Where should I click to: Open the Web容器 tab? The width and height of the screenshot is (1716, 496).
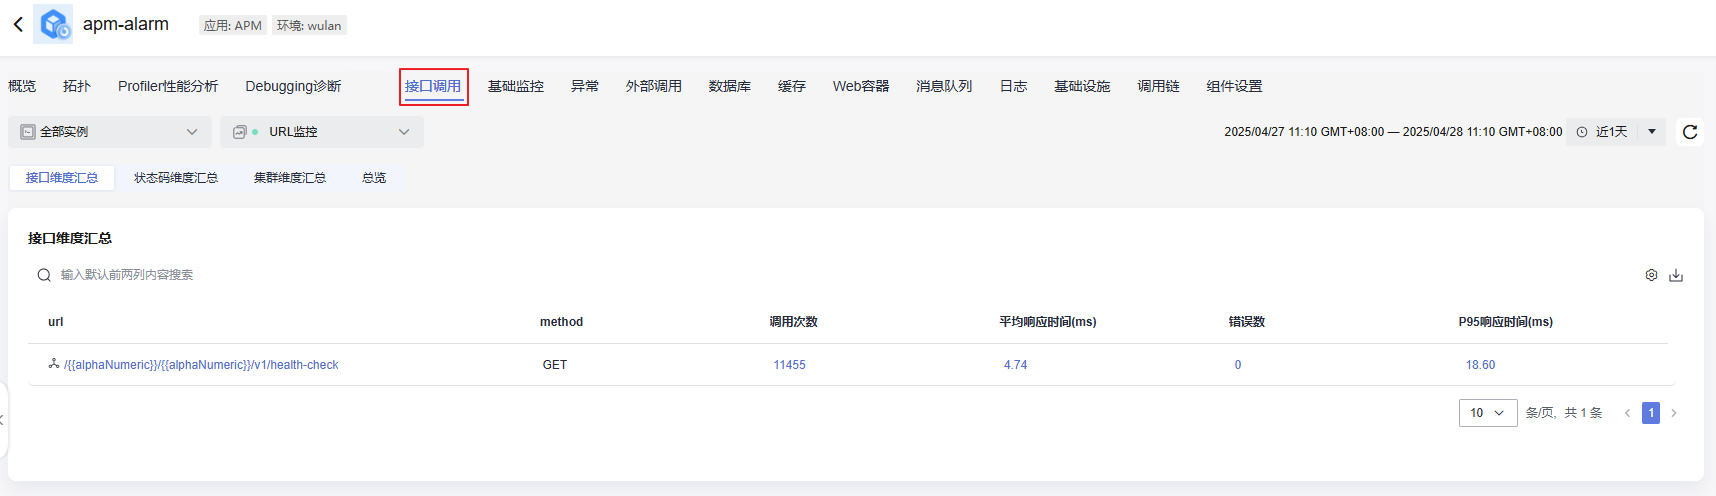click(861, 86)
